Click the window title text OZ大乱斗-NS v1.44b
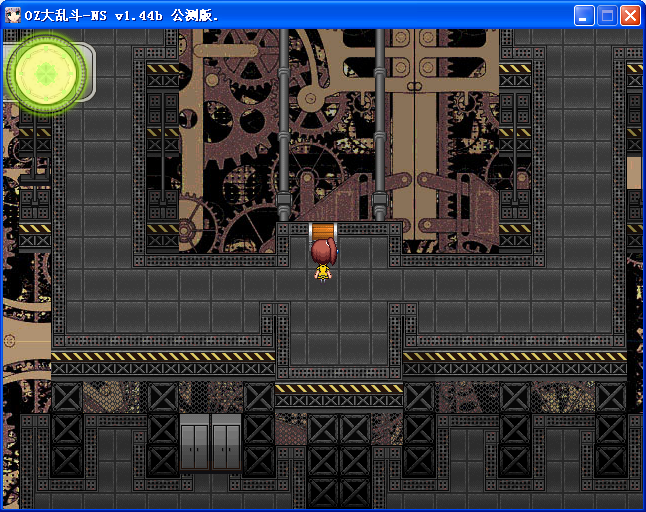This screenshot has height=512, width=646. [x=94, y=16]
